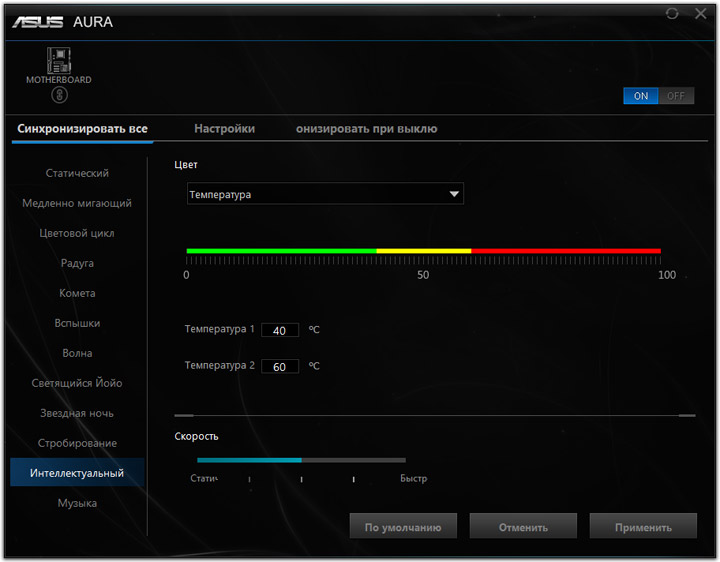This screenshot has width=720, height=562.
Task: Close the AURA window
Action: (x=701, y=13)
